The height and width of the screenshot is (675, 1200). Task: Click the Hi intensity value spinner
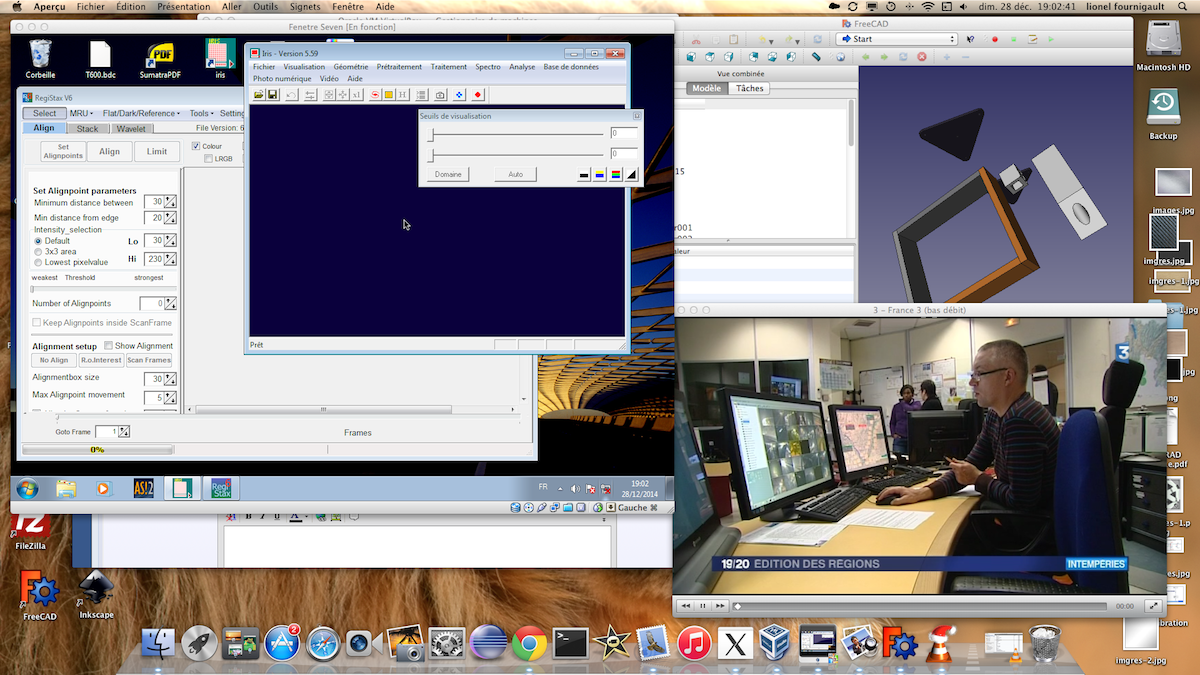click(171, 259)
